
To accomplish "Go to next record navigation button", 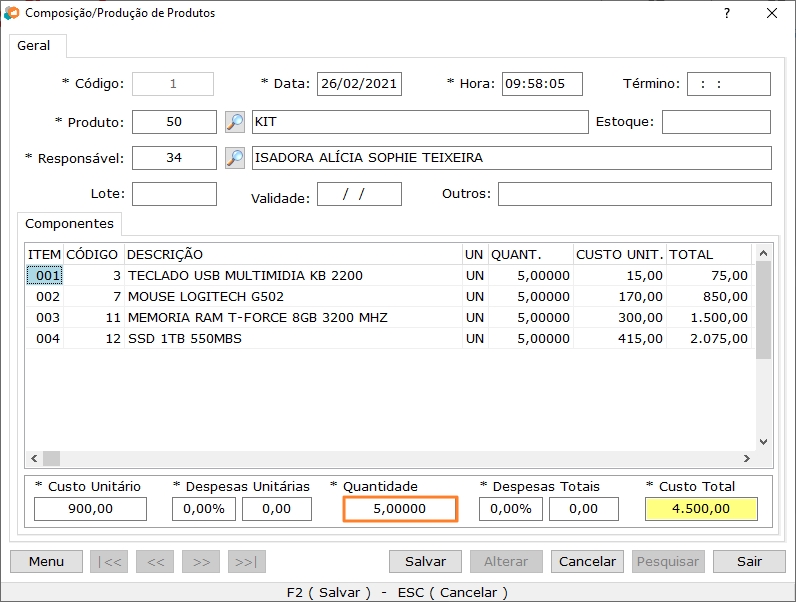I will coord(201,561).
